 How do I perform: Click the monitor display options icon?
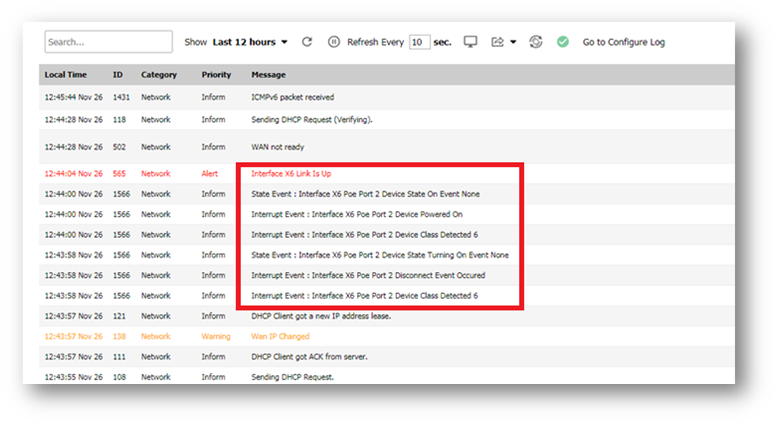[x=471, y=42]
